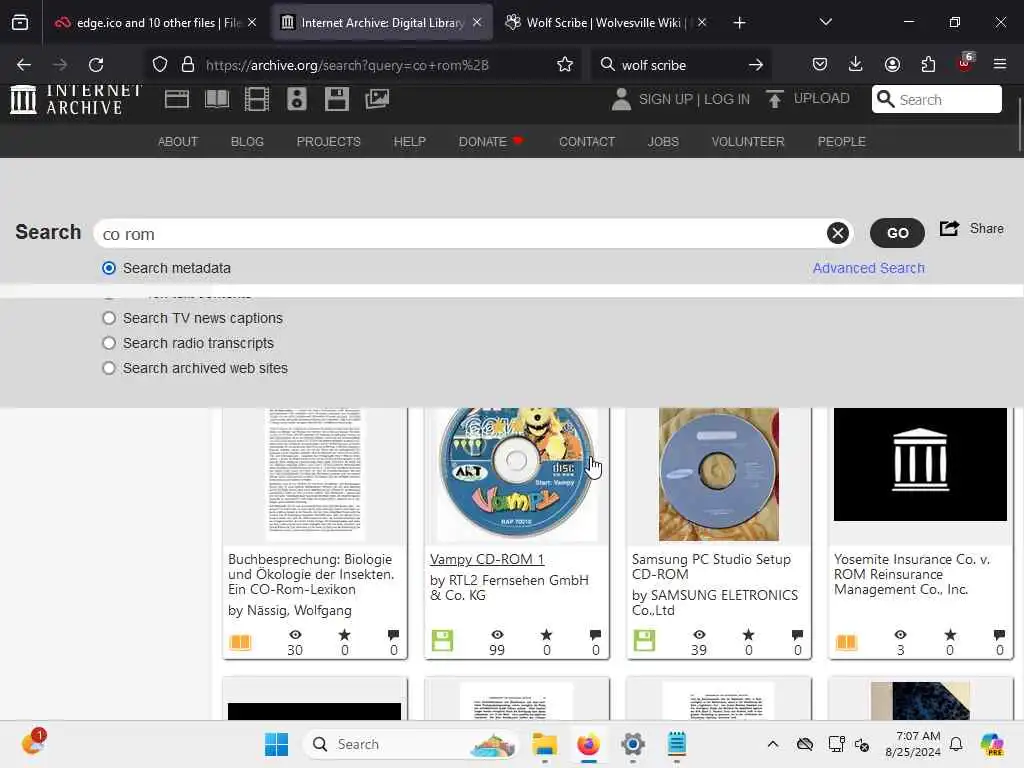Open the Images icon in navbar

(377, 99)
